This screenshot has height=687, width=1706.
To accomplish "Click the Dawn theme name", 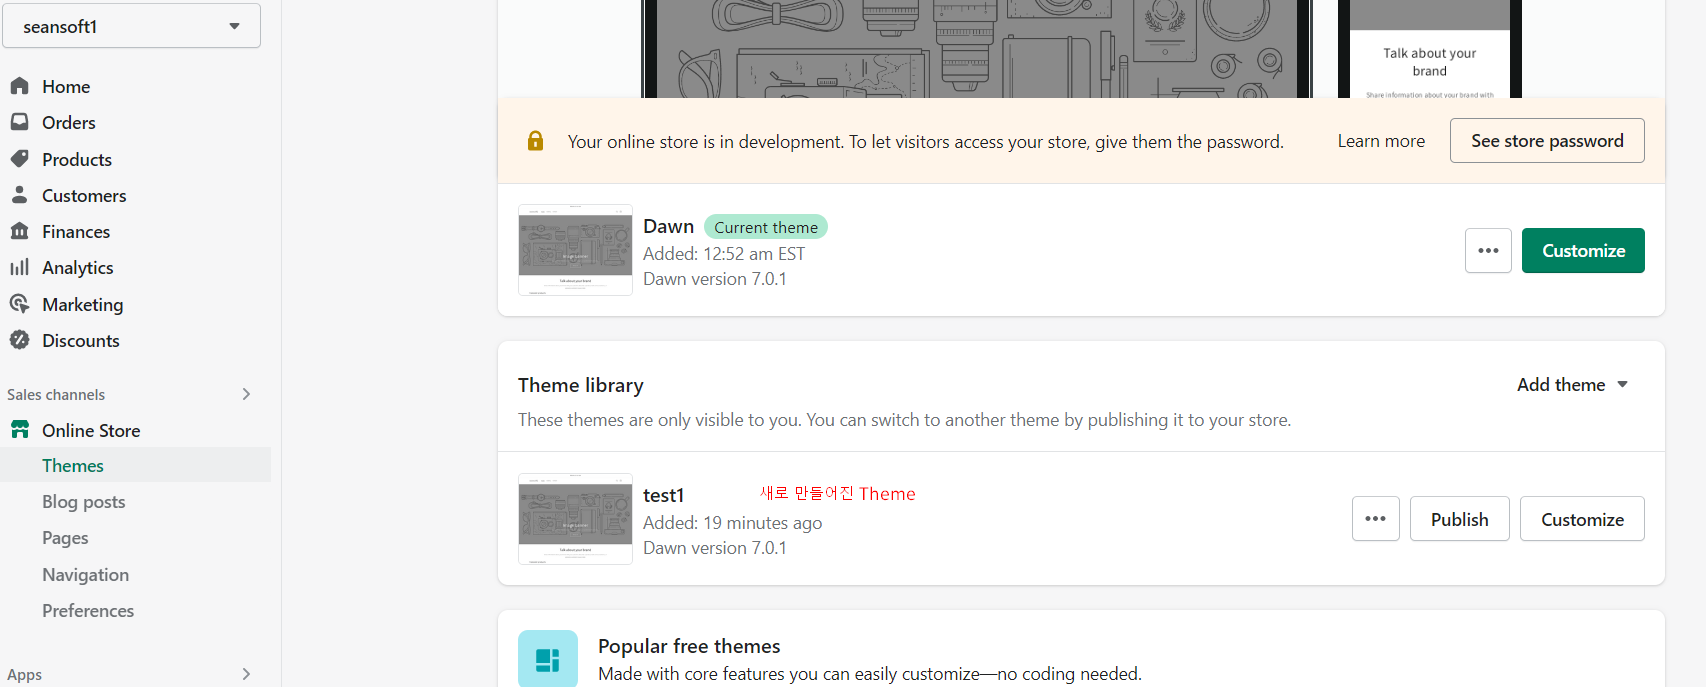I will [668, 226].
